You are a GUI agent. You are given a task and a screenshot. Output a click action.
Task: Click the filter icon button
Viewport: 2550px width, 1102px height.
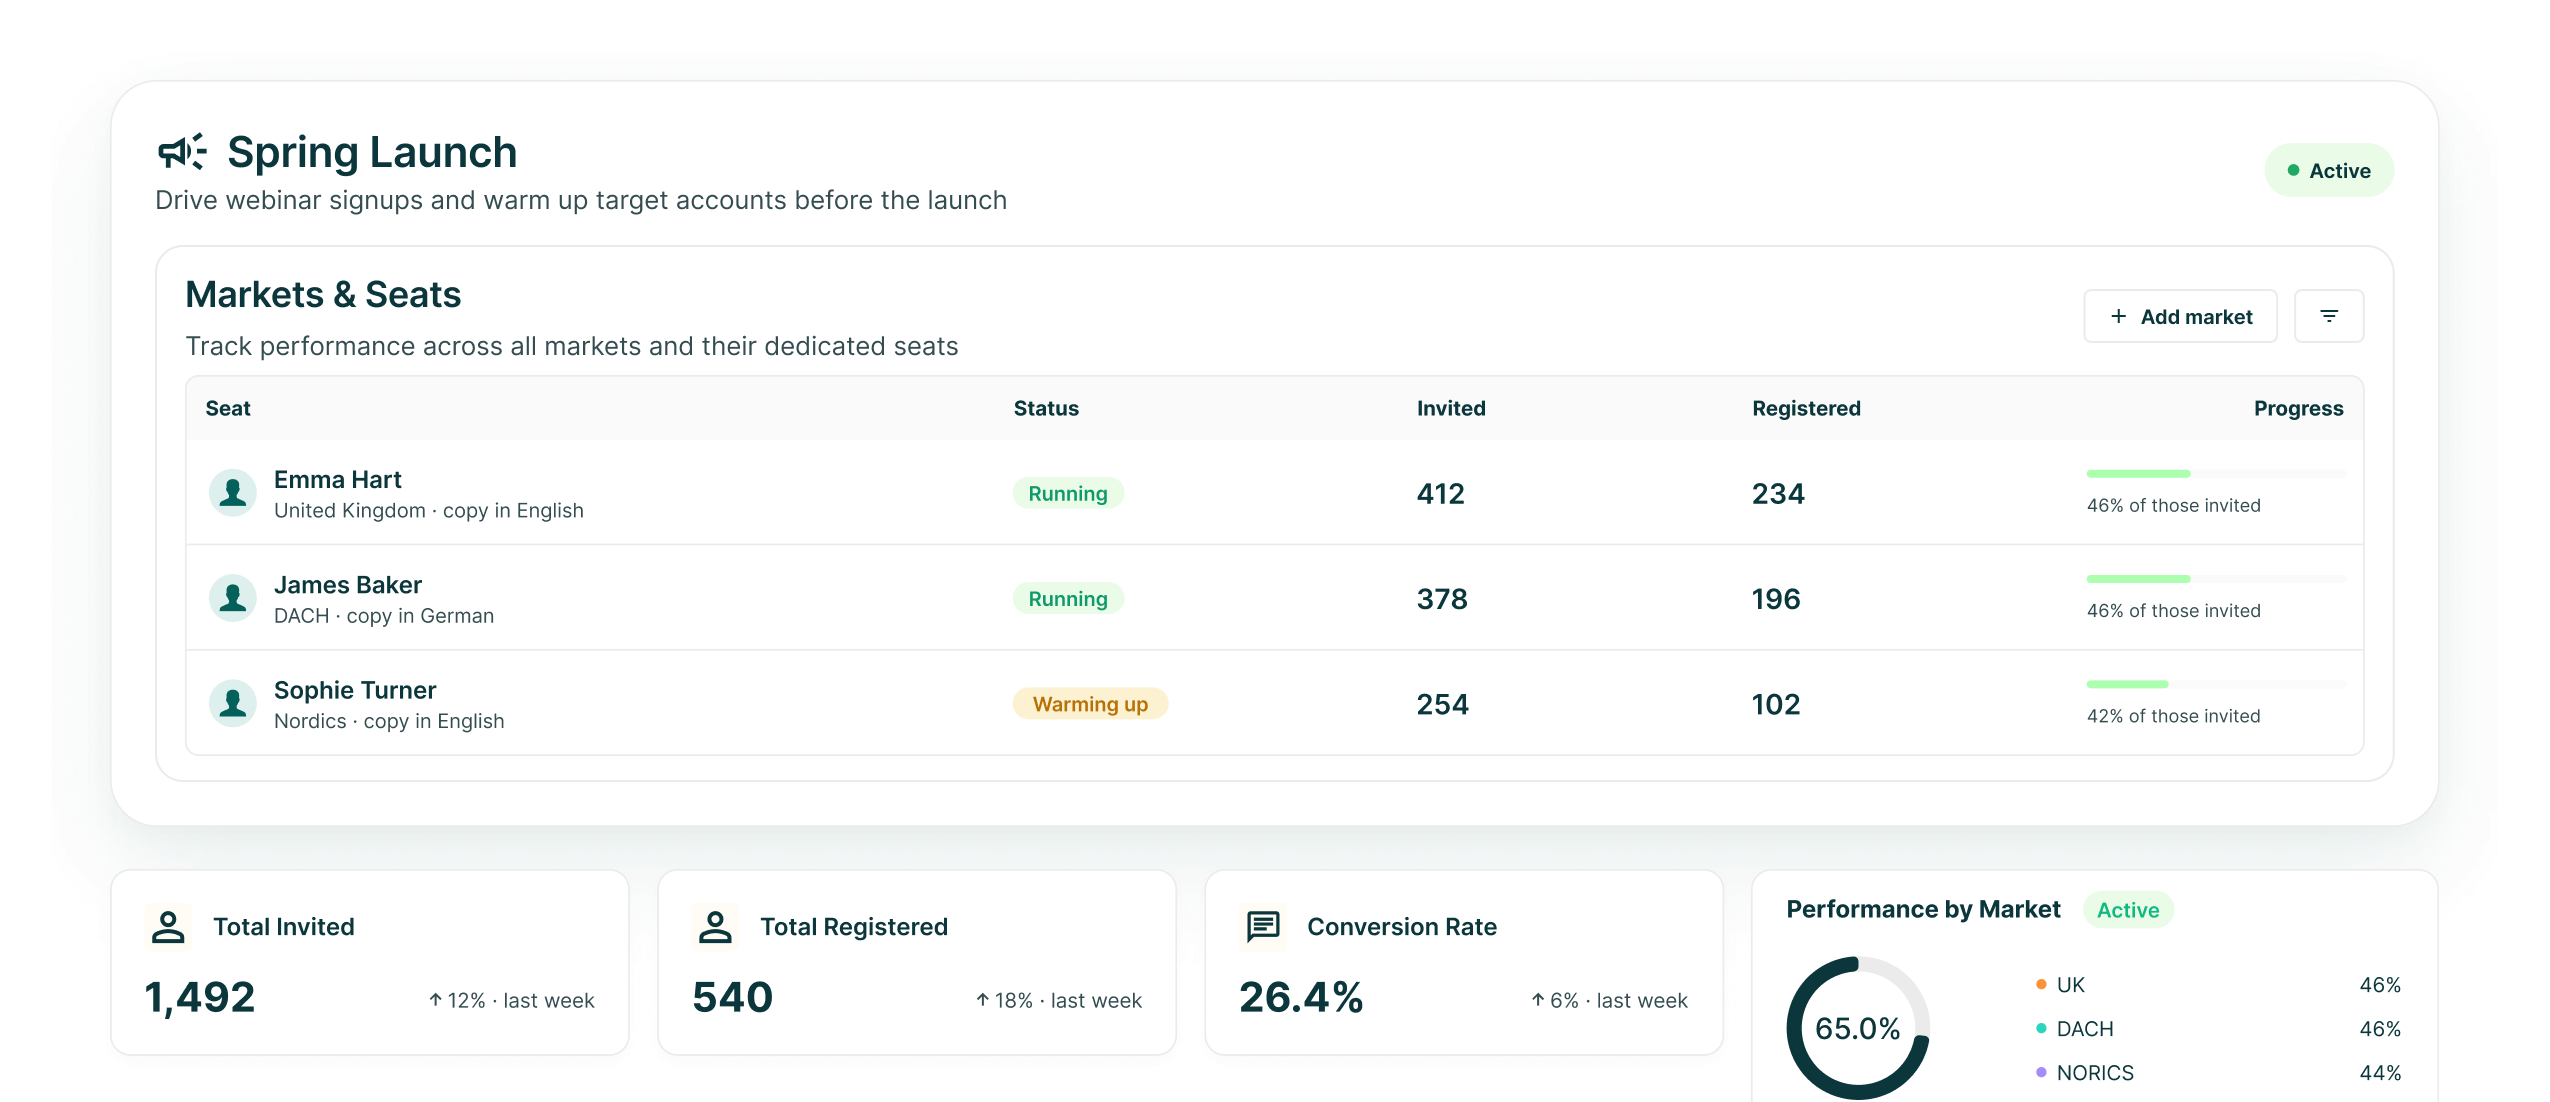2328,316
